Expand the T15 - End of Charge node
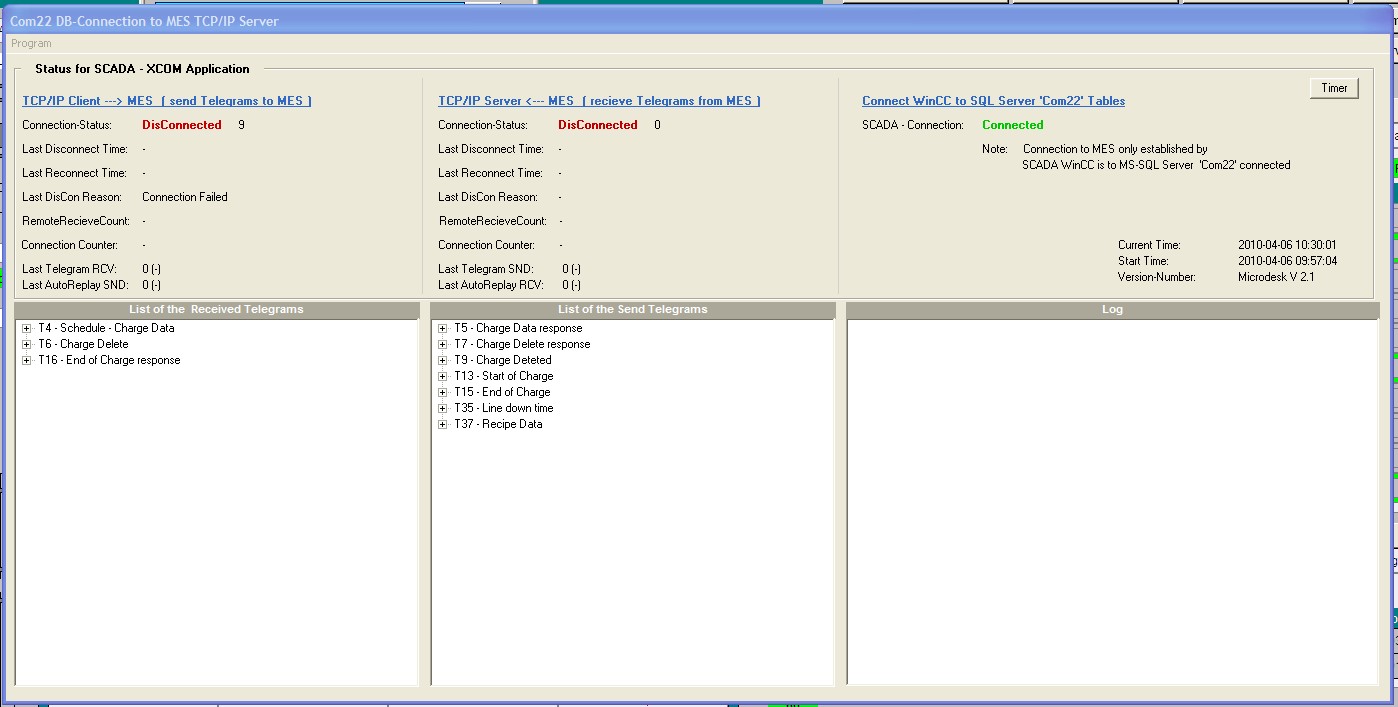 pyautogui.click(x=443, y=392)
